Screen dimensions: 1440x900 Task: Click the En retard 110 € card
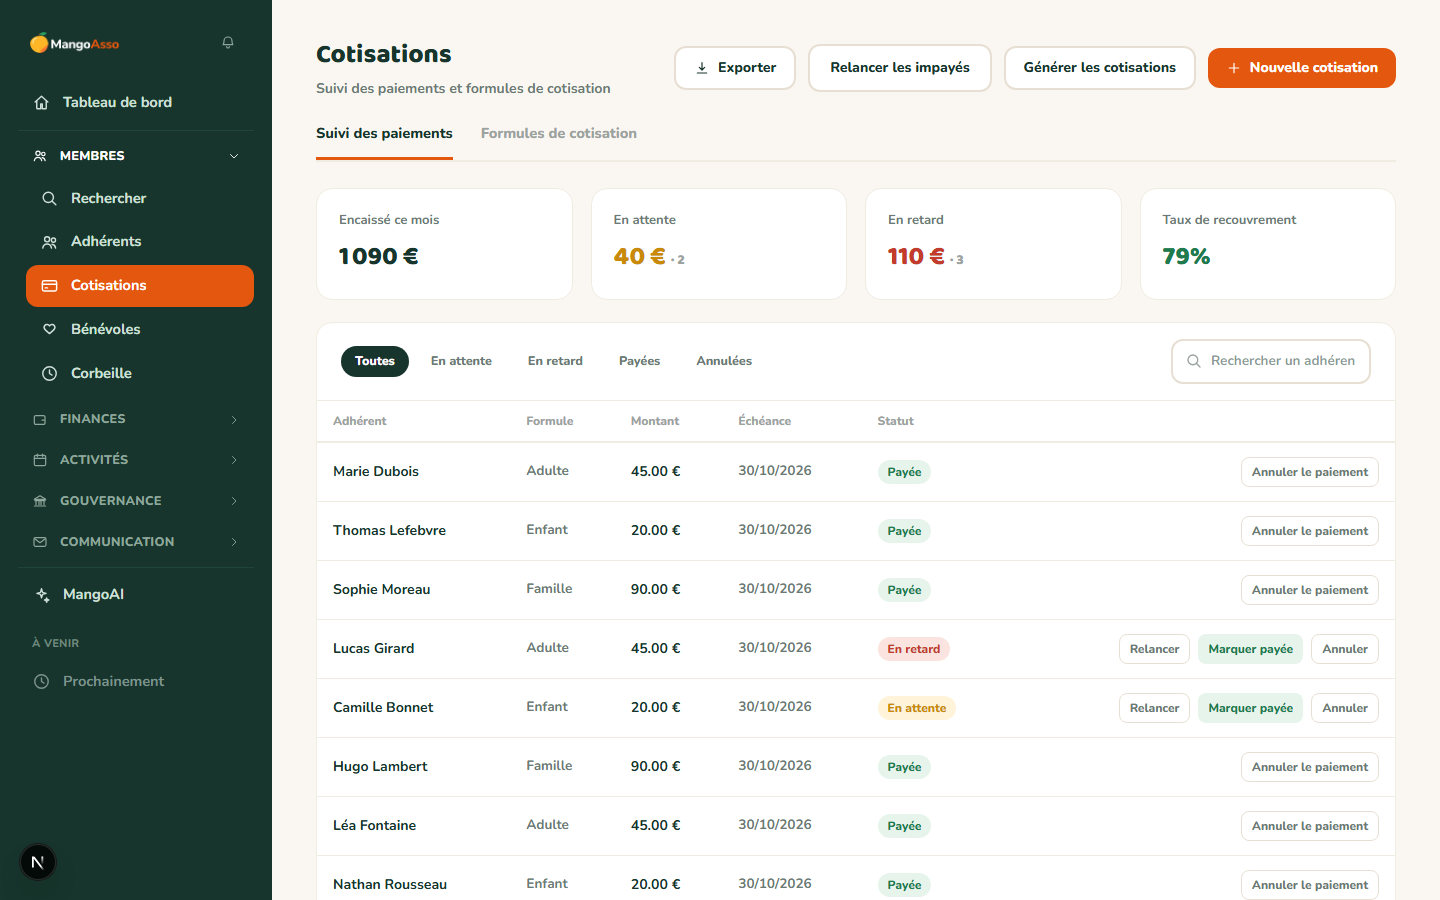[x=993, y=244]
